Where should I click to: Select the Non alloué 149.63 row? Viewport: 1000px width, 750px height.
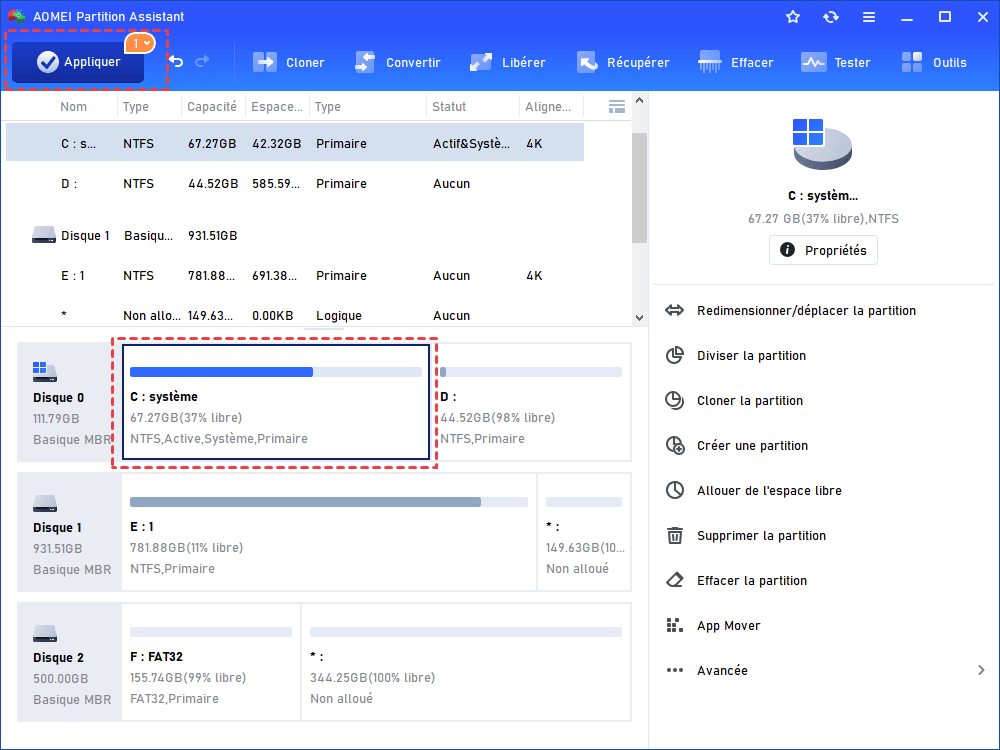tap(295, 315)
